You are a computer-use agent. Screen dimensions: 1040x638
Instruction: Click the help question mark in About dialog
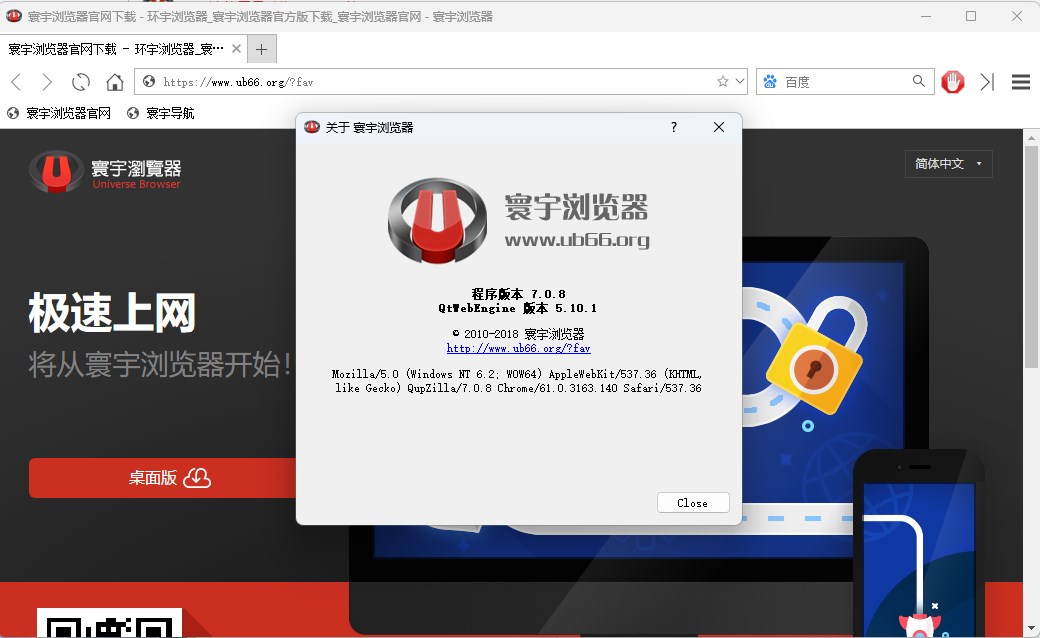coord(674,127)
